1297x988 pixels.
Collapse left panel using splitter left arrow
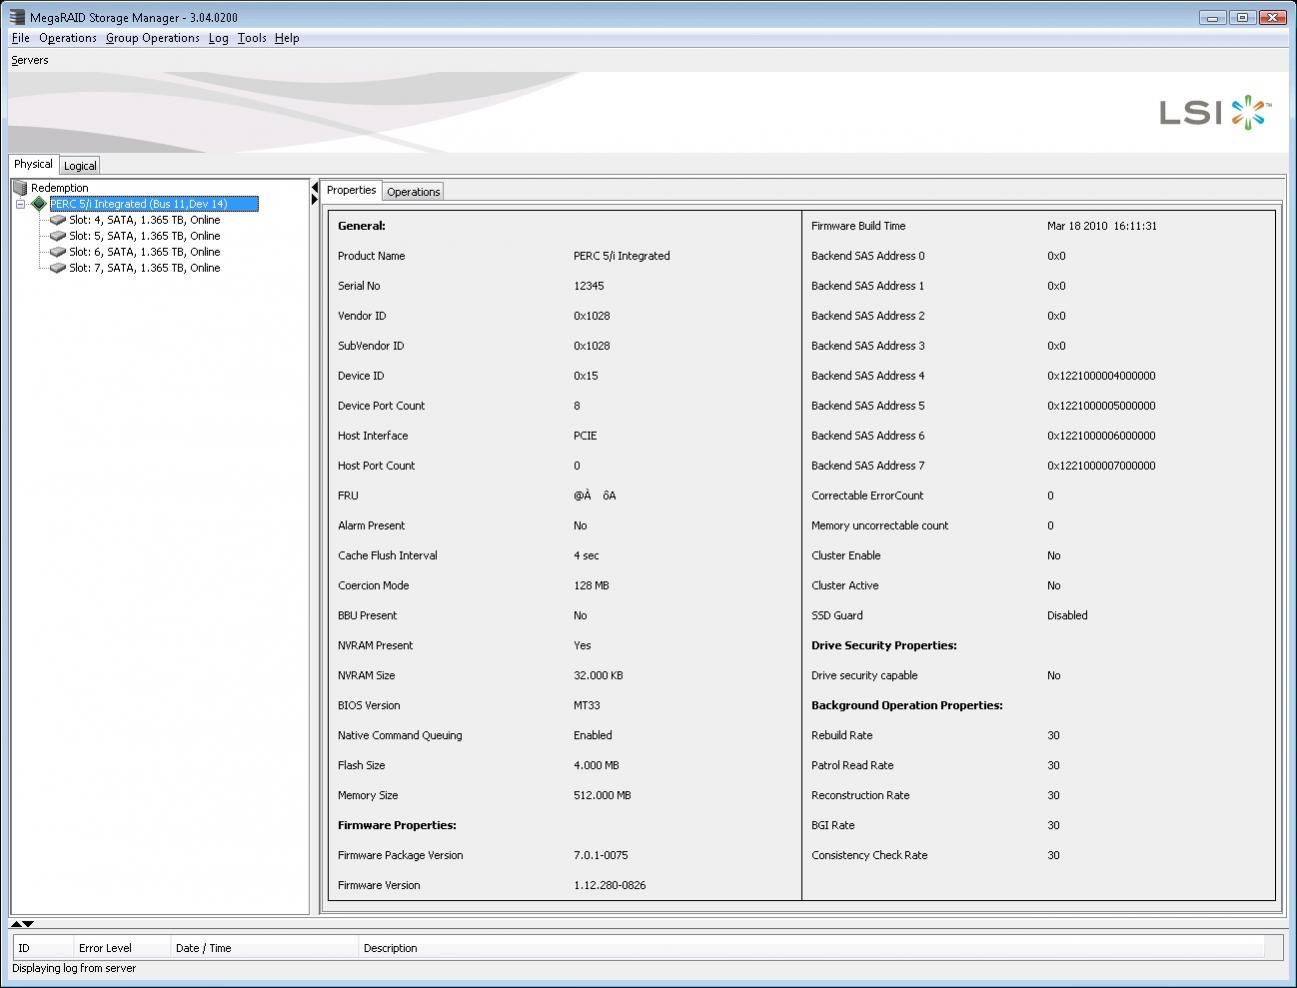(x=315, y=188)
